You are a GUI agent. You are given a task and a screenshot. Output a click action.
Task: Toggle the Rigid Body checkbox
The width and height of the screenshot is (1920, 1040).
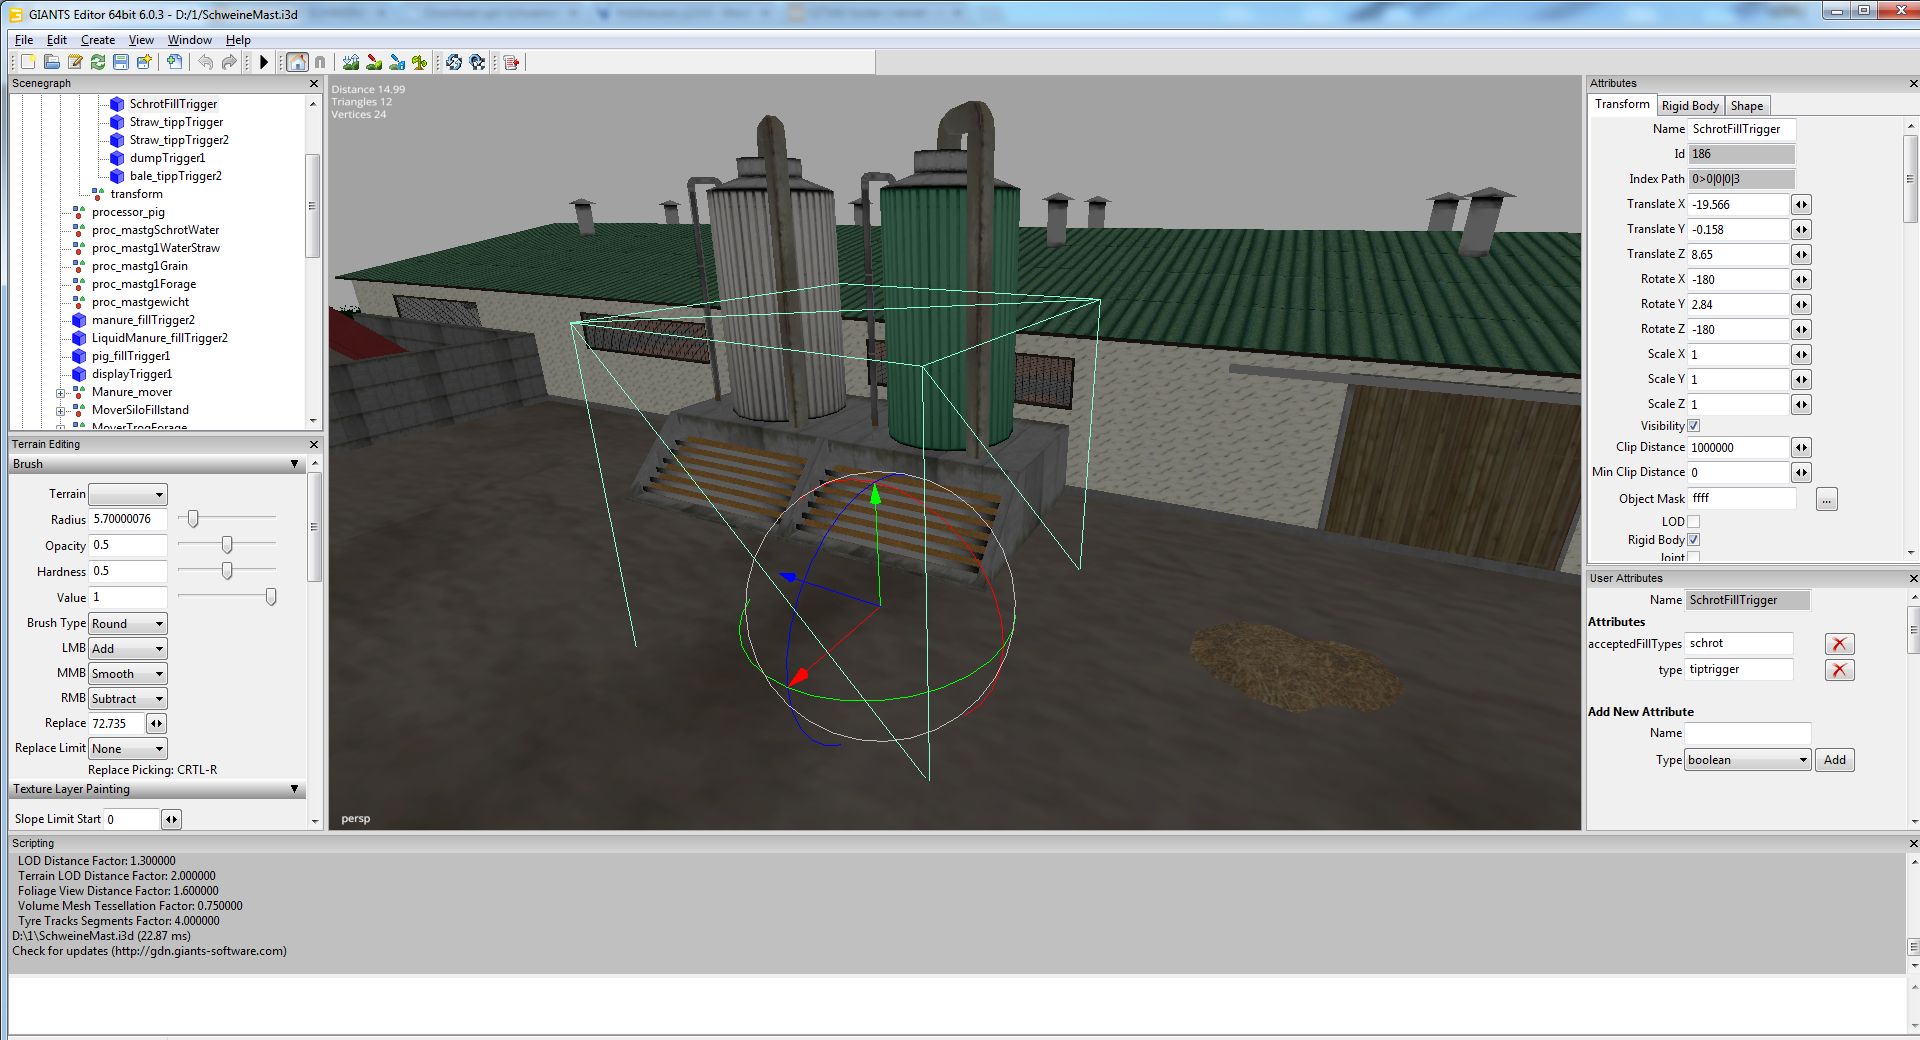(x=1694, y=540)
